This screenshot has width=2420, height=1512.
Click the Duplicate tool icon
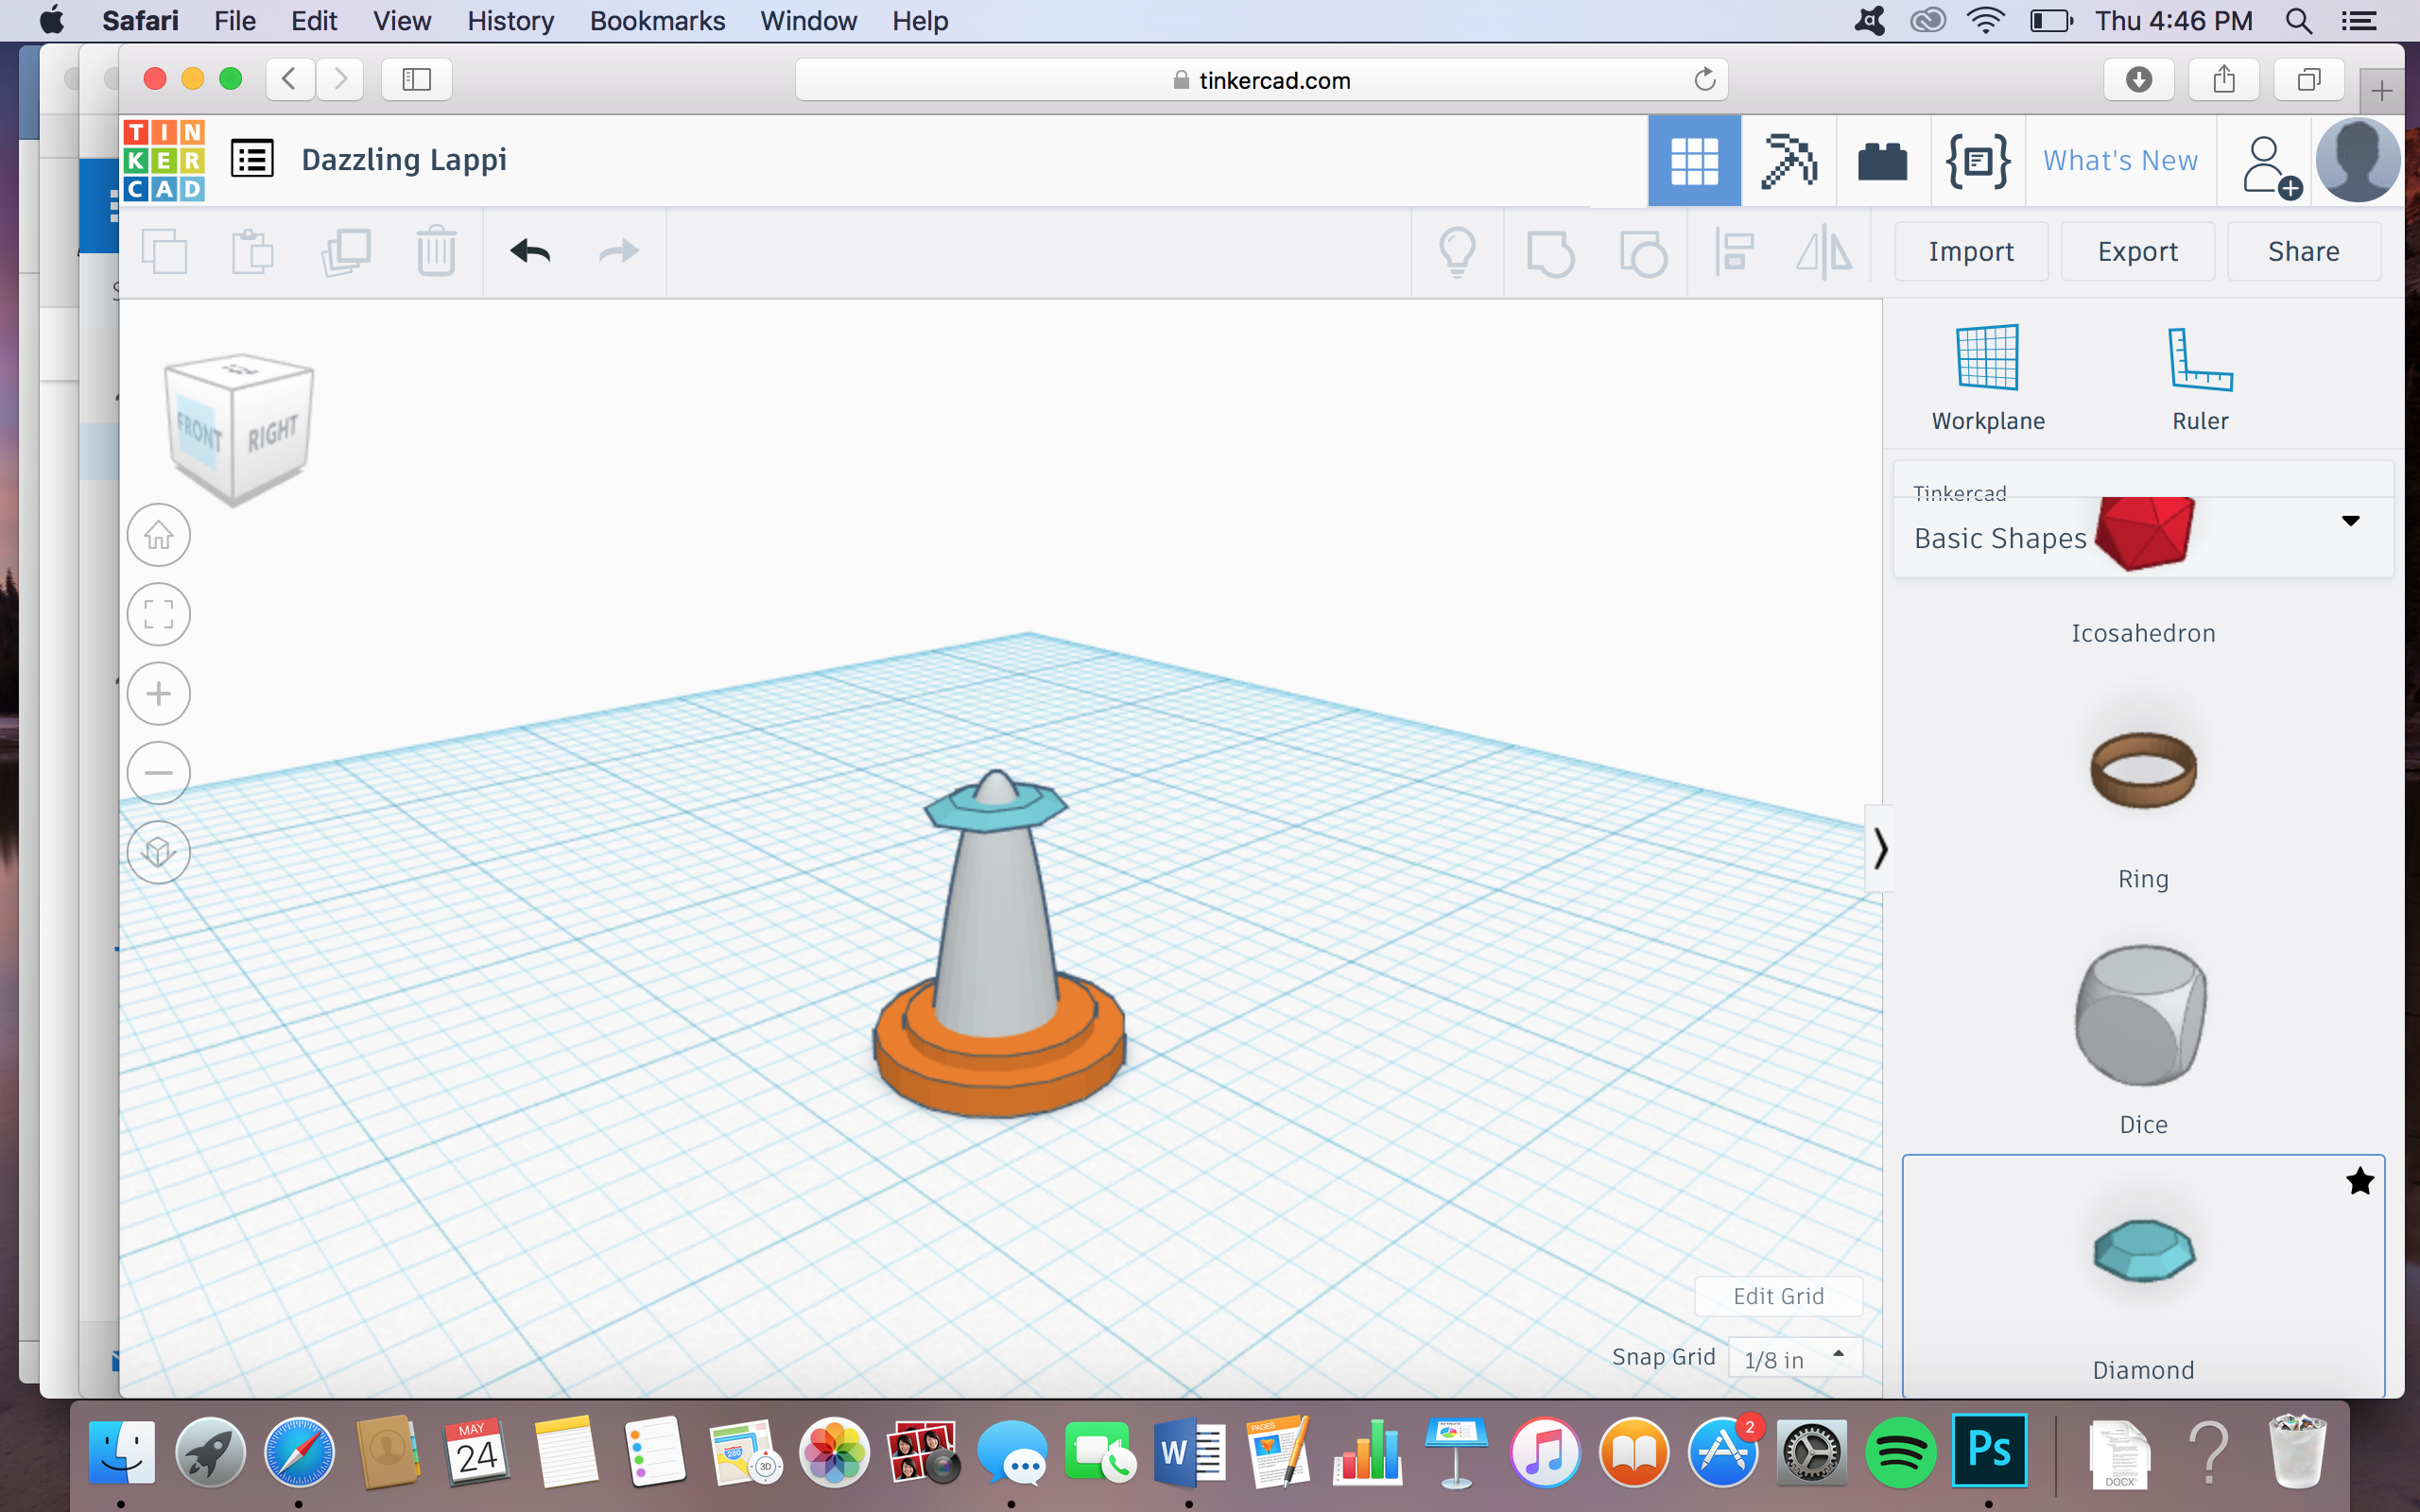(346, 252)
